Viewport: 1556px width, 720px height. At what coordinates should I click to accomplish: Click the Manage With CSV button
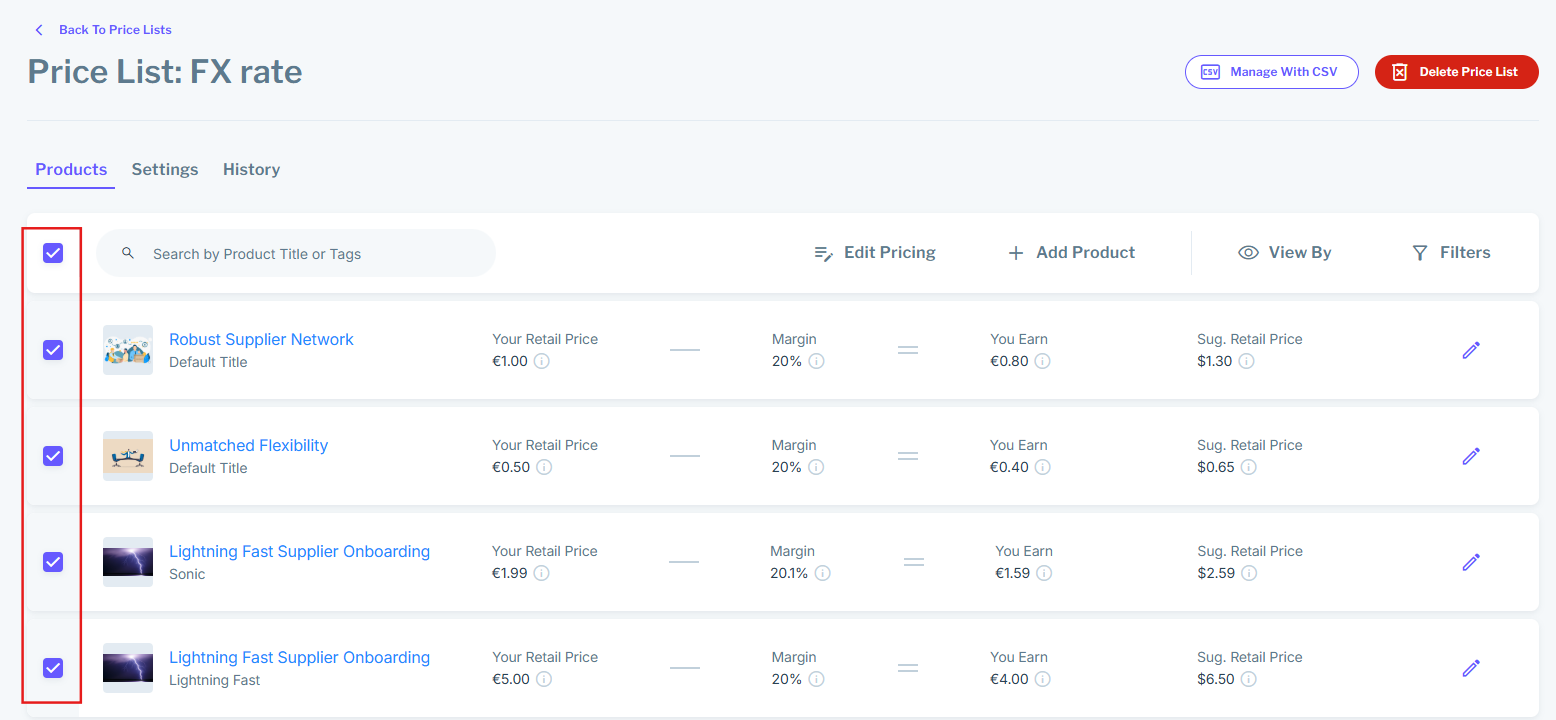coord(1271,72)
